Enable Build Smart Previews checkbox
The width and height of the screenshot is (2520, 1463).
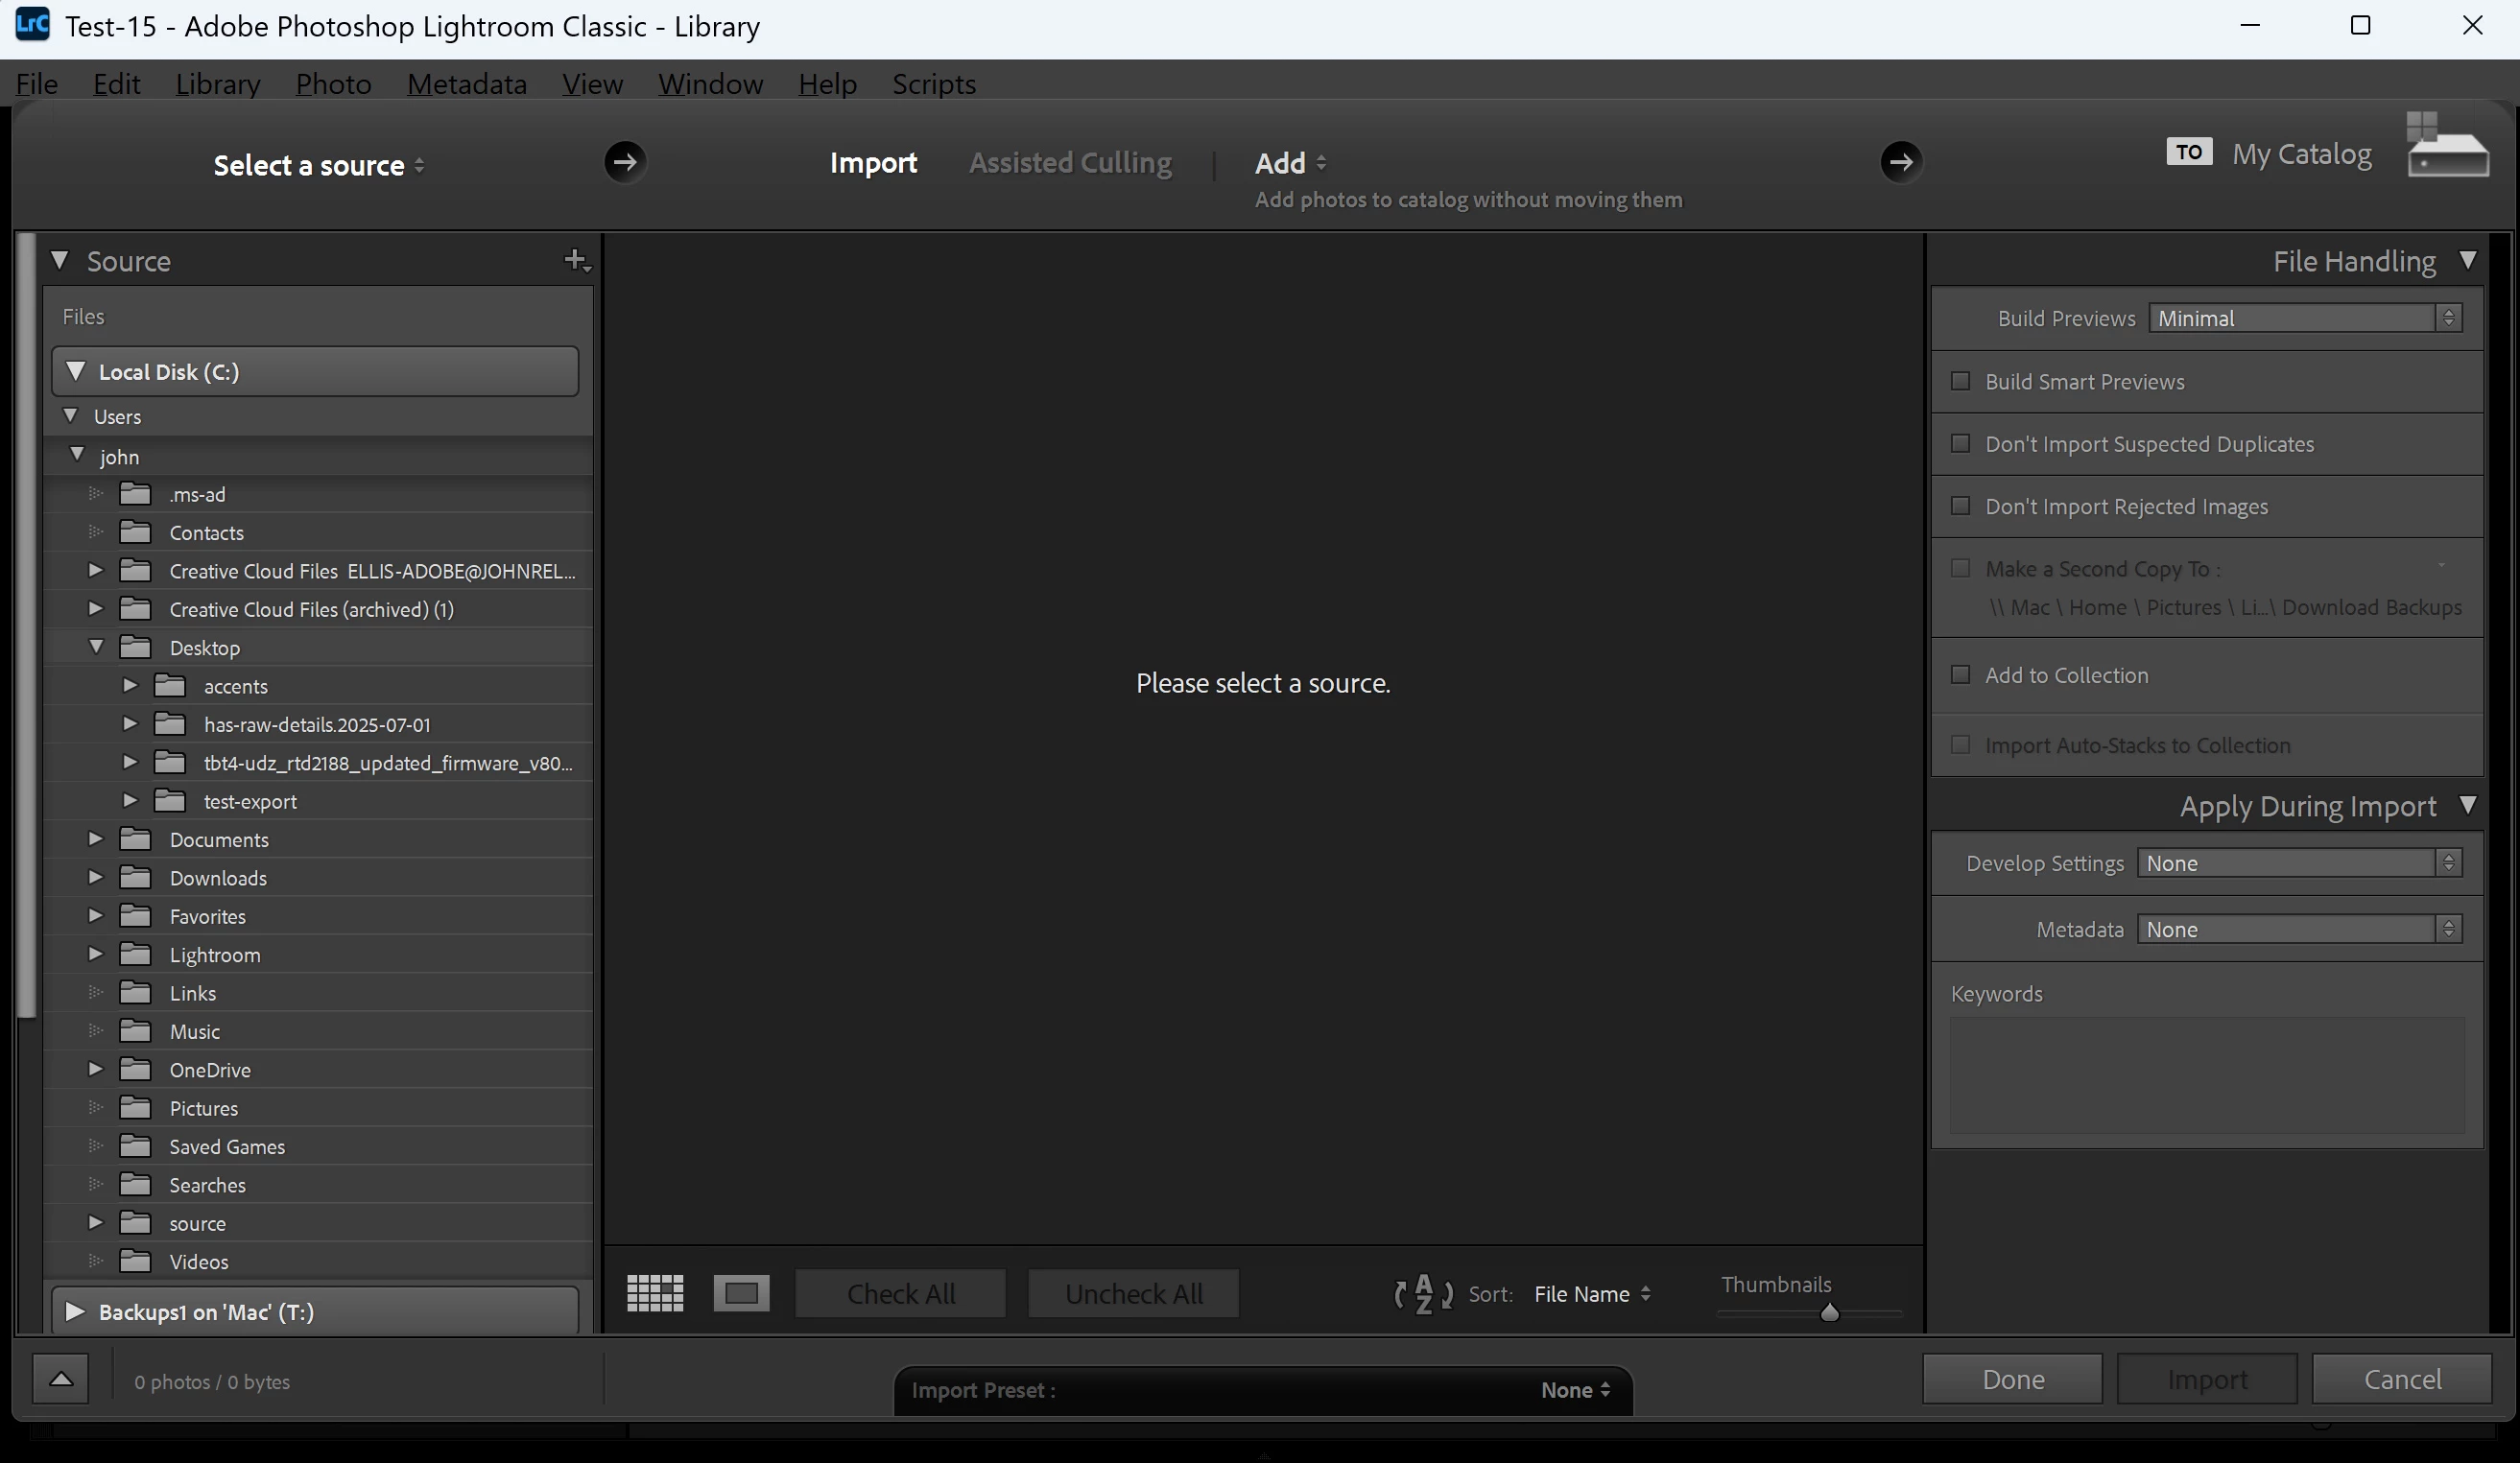[x=1960, y=381]
